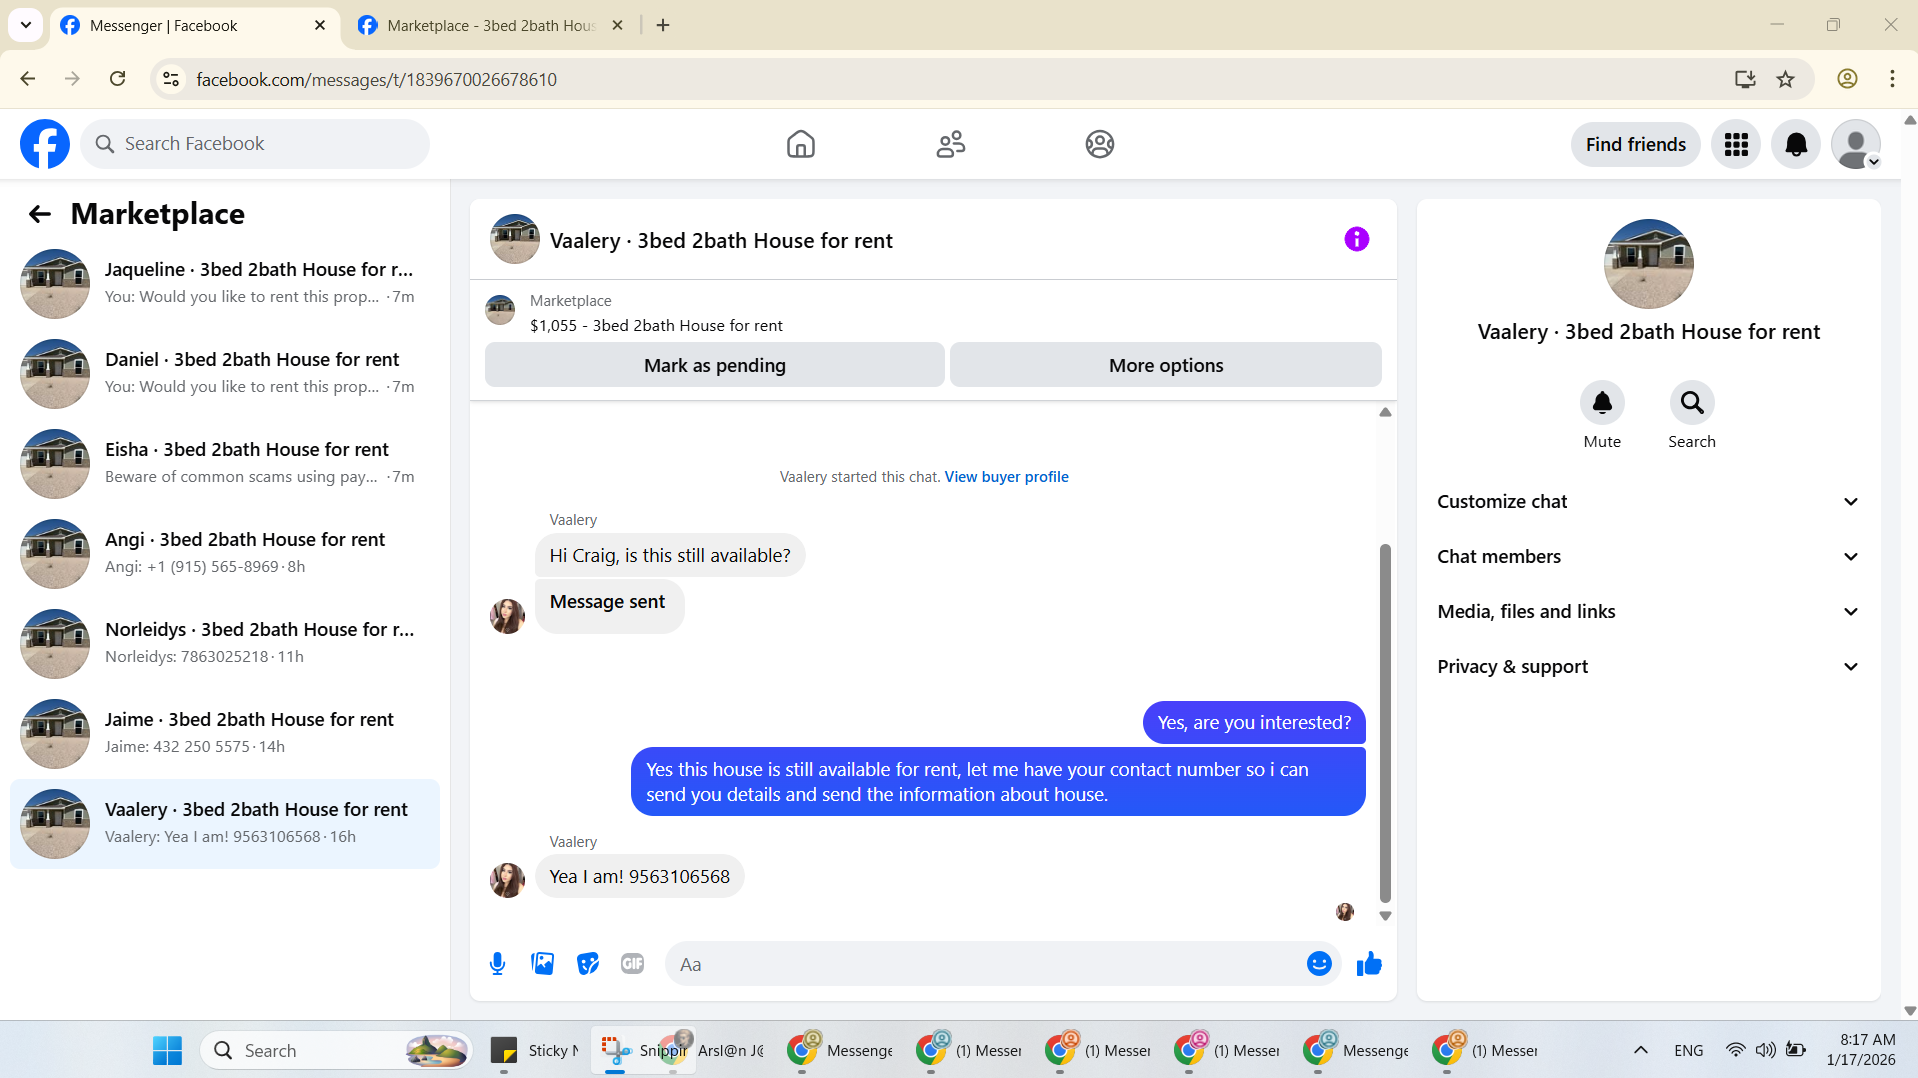Click the chat messages scrollbar thumb

tap(1385, 722)
